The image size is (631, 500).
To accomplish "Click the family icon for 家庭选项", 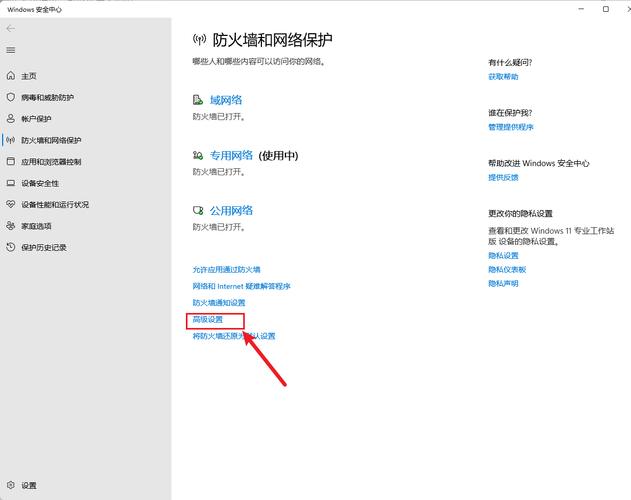I will 11,225.
